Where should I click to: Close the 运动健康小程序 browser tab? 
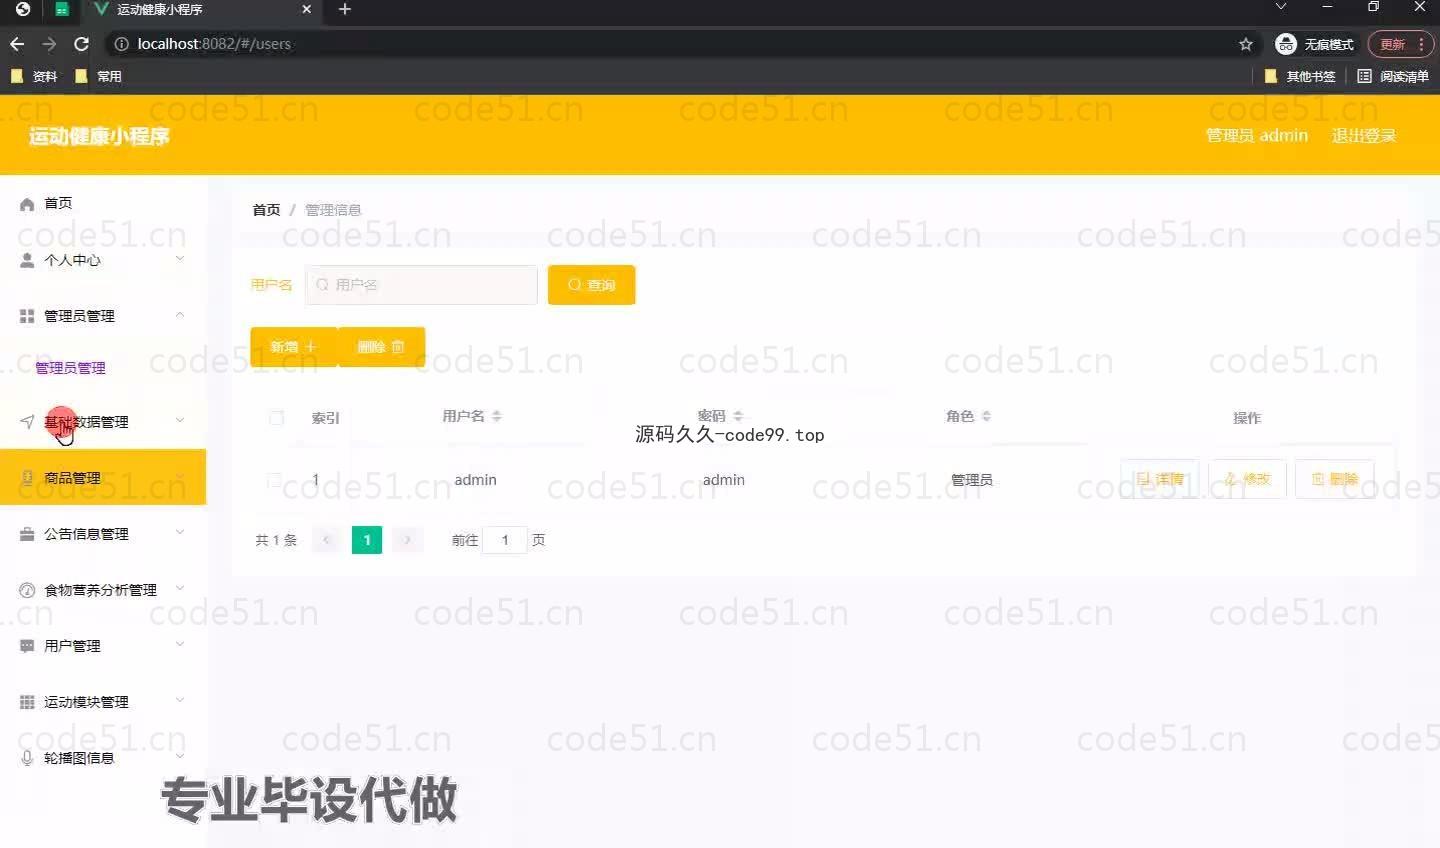[307, 9]
